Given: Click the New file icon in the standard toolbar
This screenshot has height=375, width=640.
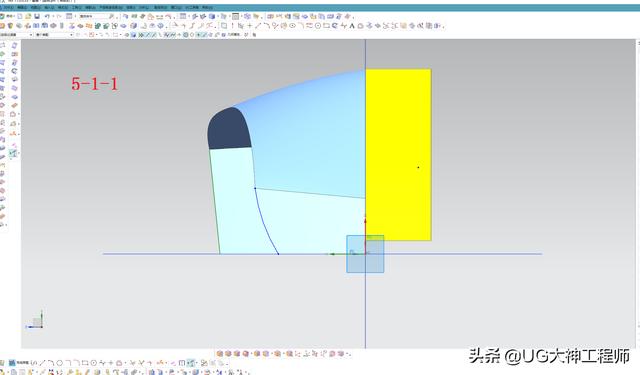Looking at the screenshot, I should (x=20, y=16).
